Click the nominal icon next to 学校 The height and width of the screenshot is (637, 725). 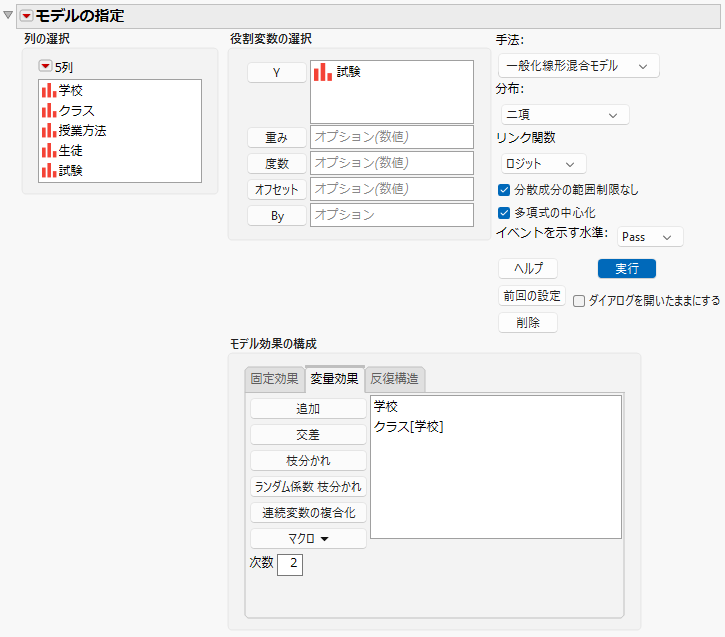(x=49, y=91)
